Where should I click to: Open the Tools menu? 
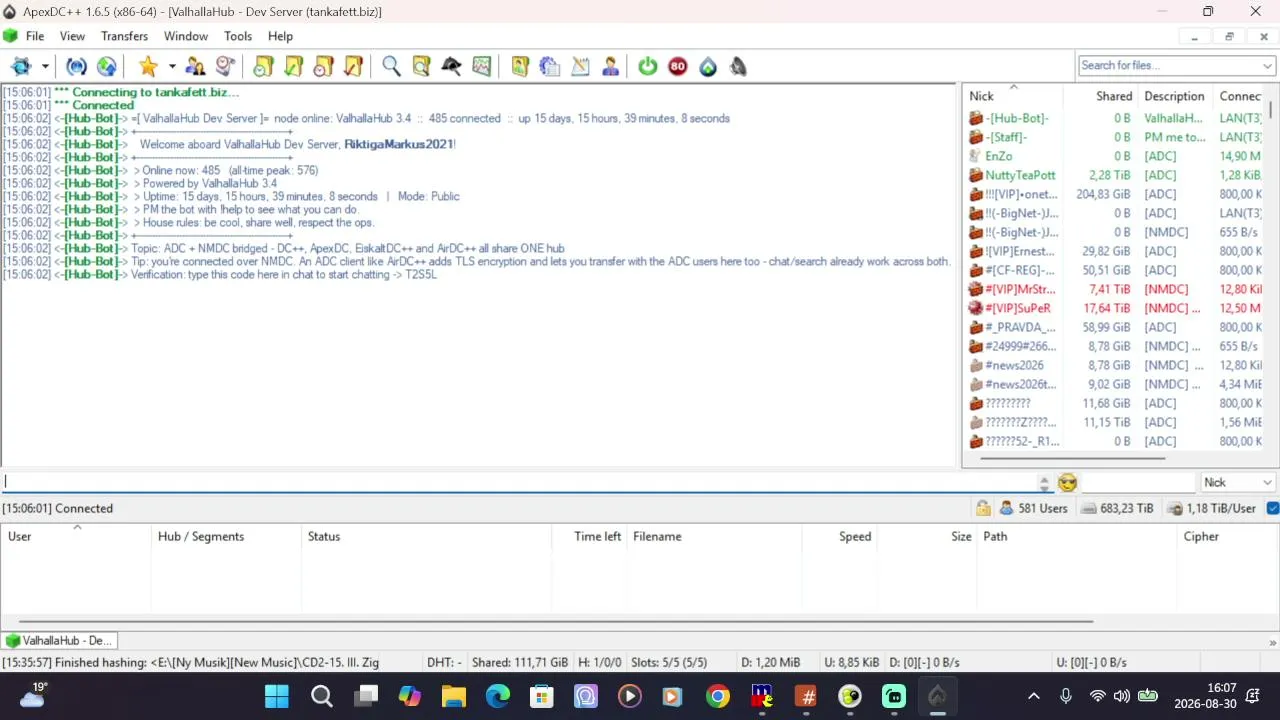point(238,36)
